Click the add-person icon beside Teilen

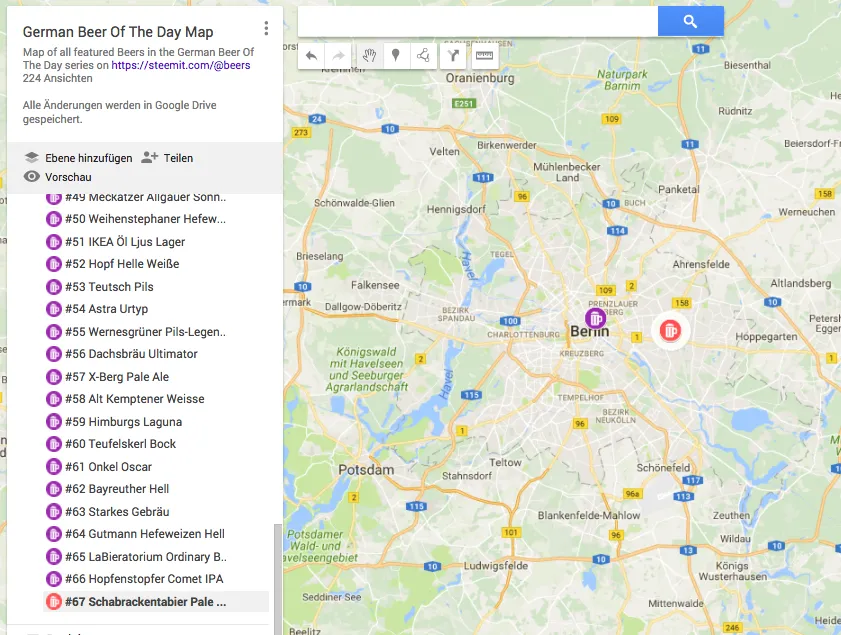click(x=149, y=158)
